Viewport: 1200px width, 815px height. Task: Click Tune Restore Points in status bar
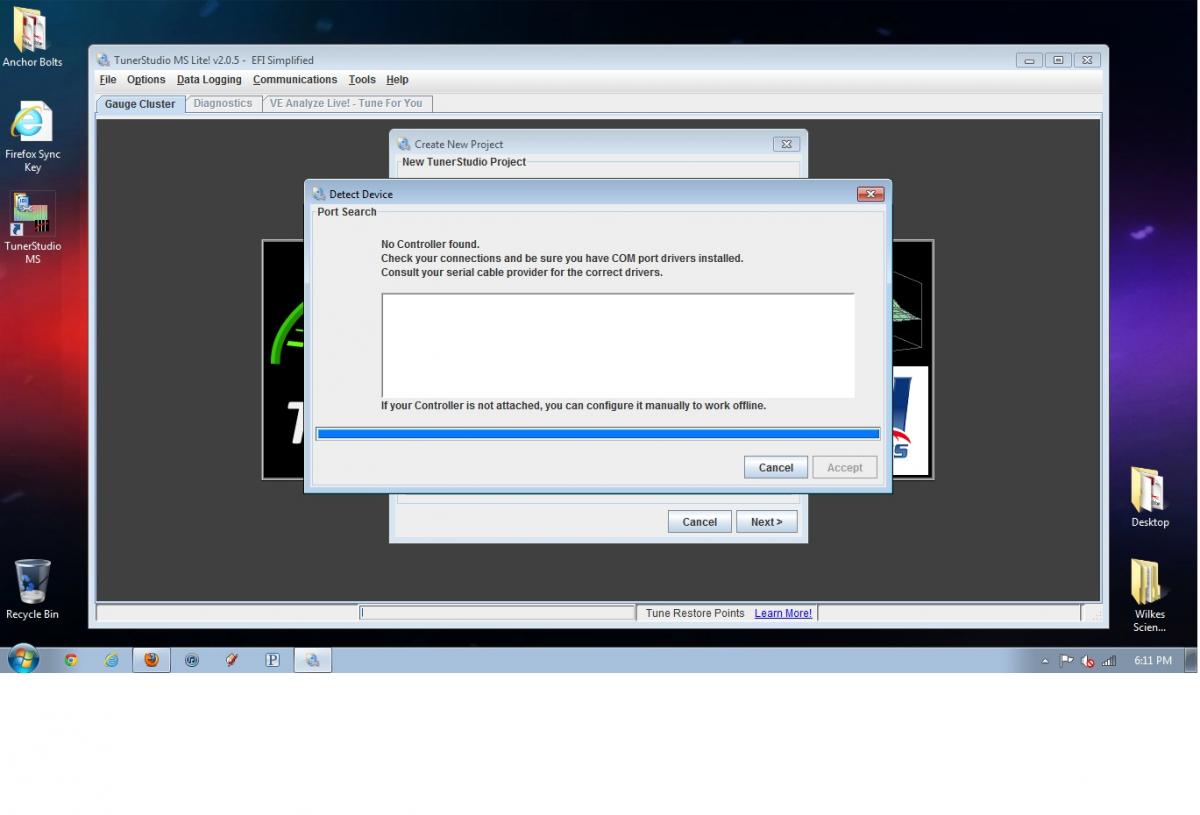coord(695,613)
